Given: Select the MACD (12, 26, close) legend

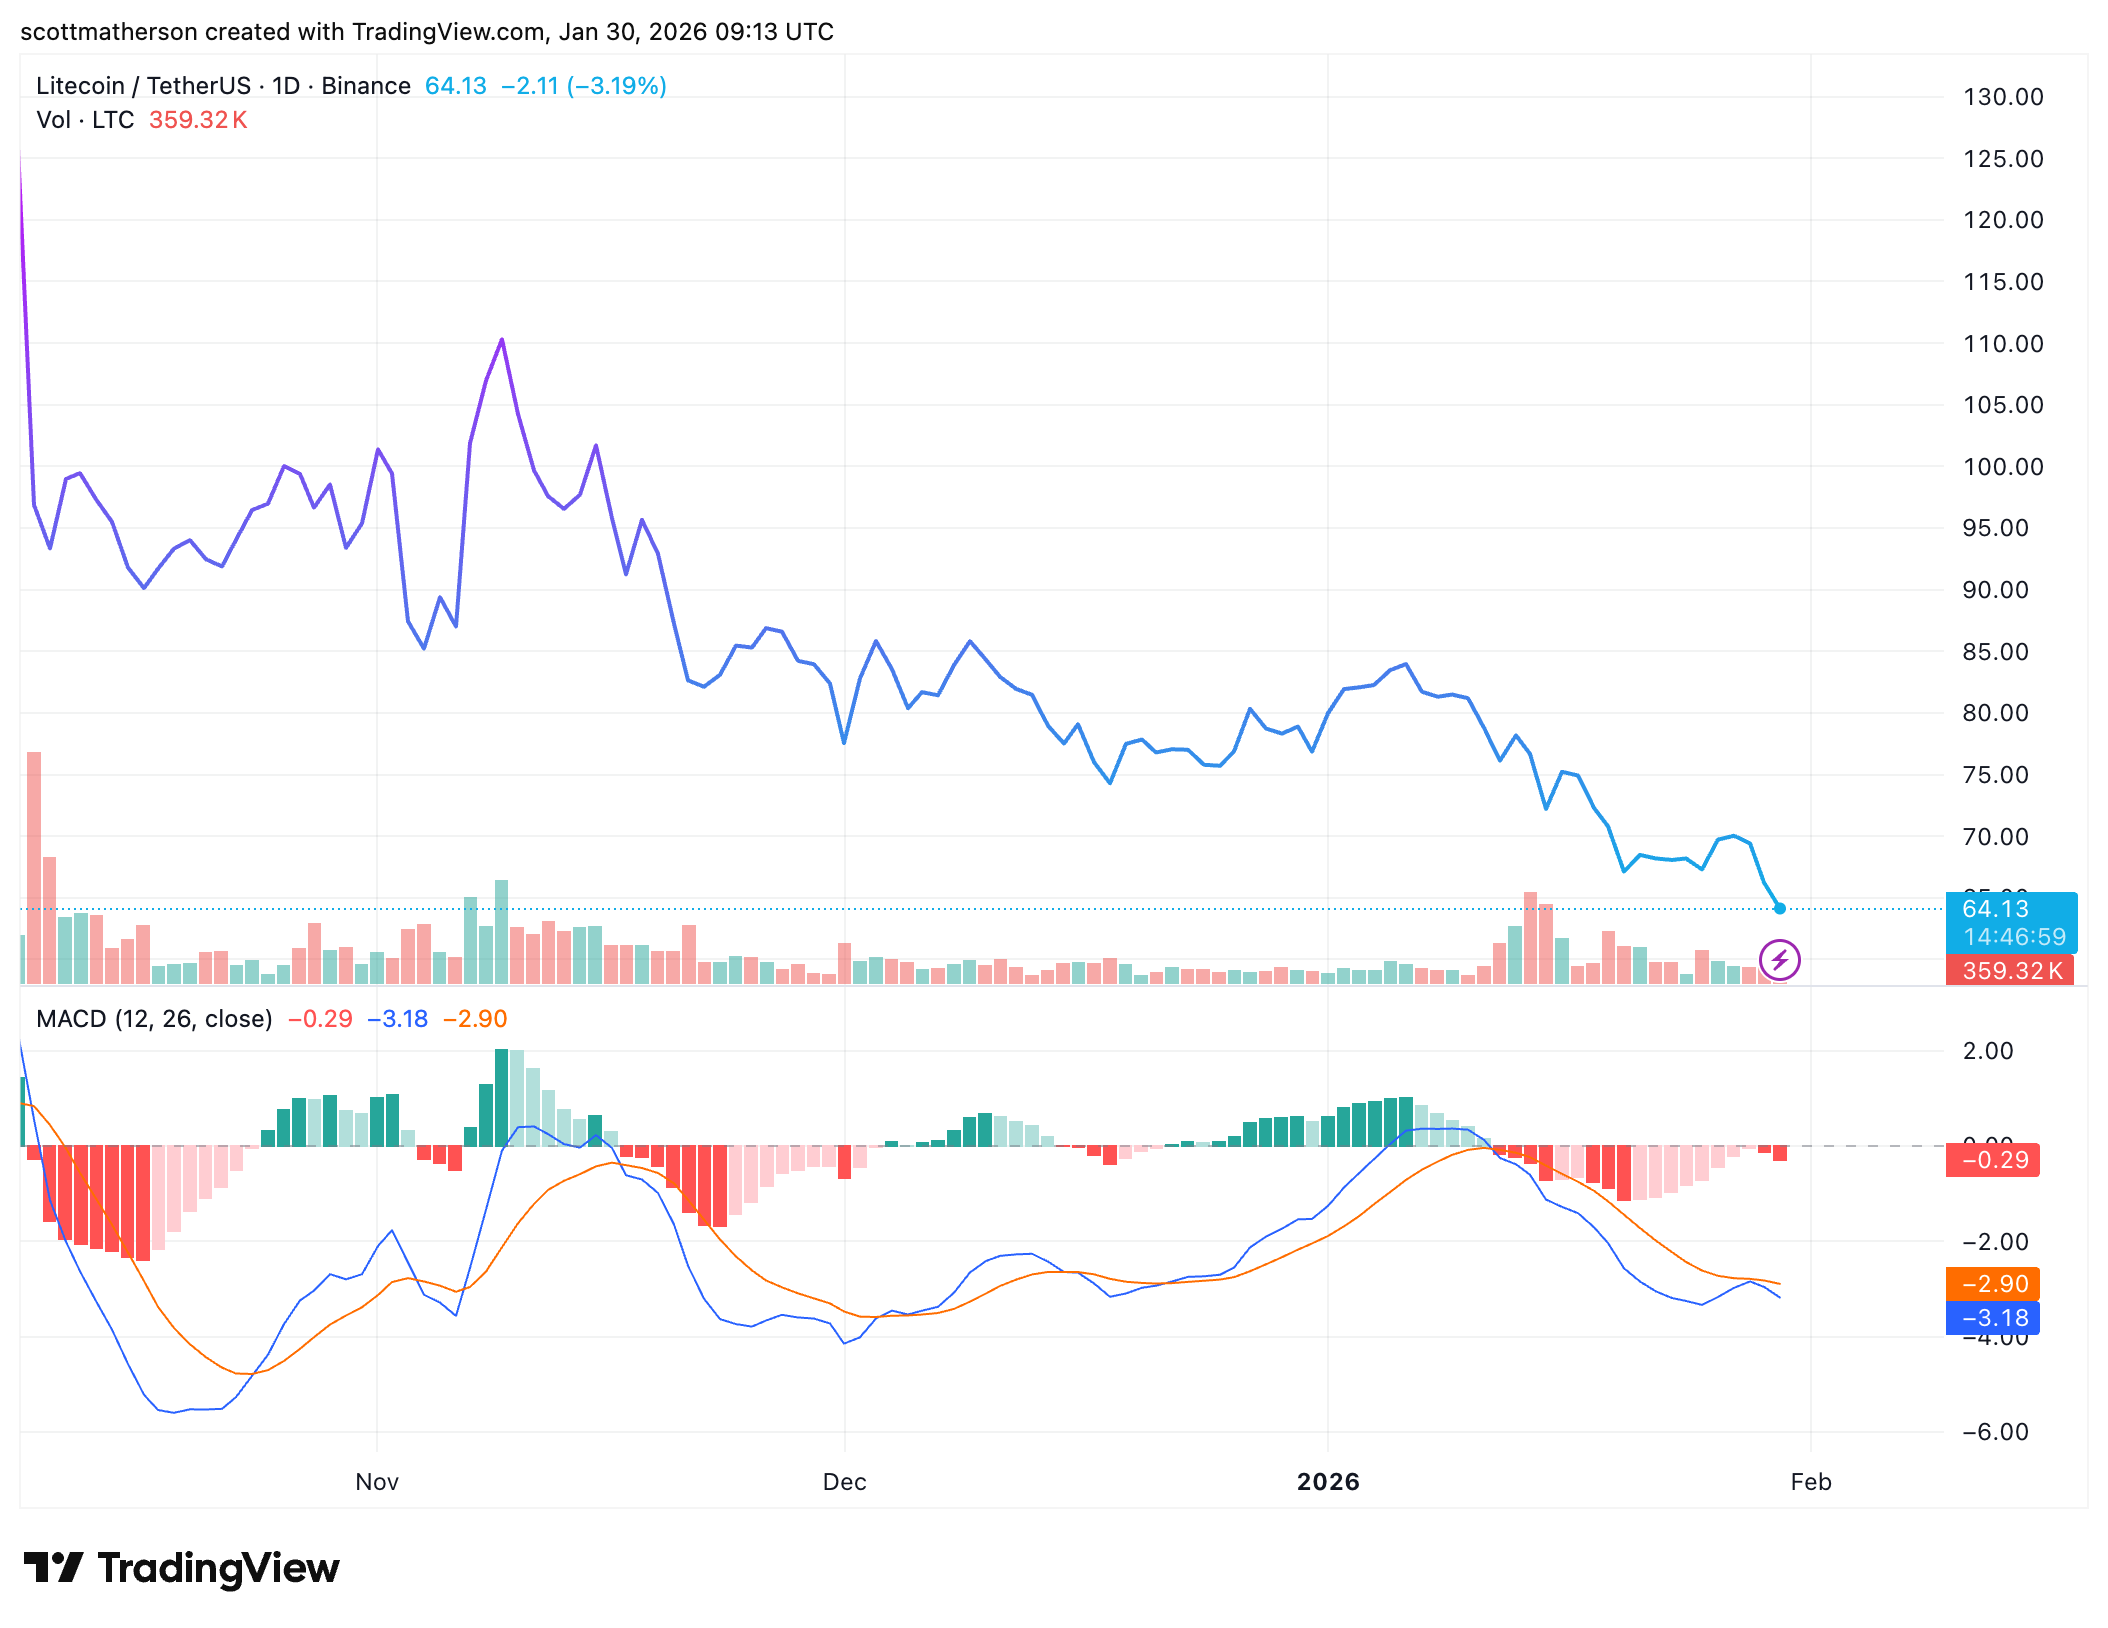Looking at the screenshot, I should click(x=154, y=1019).
